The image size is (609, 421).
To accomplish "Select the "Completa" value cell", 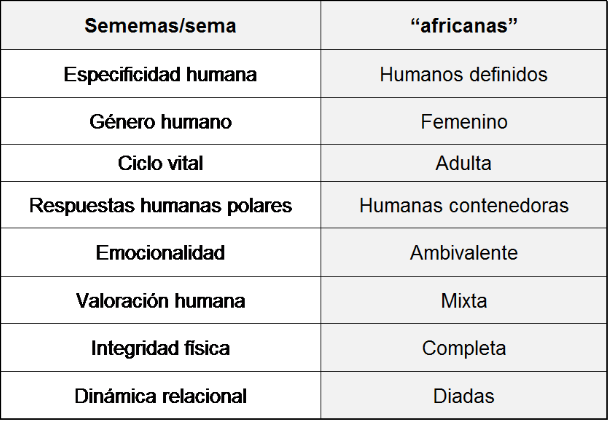I will click(463, 348).
